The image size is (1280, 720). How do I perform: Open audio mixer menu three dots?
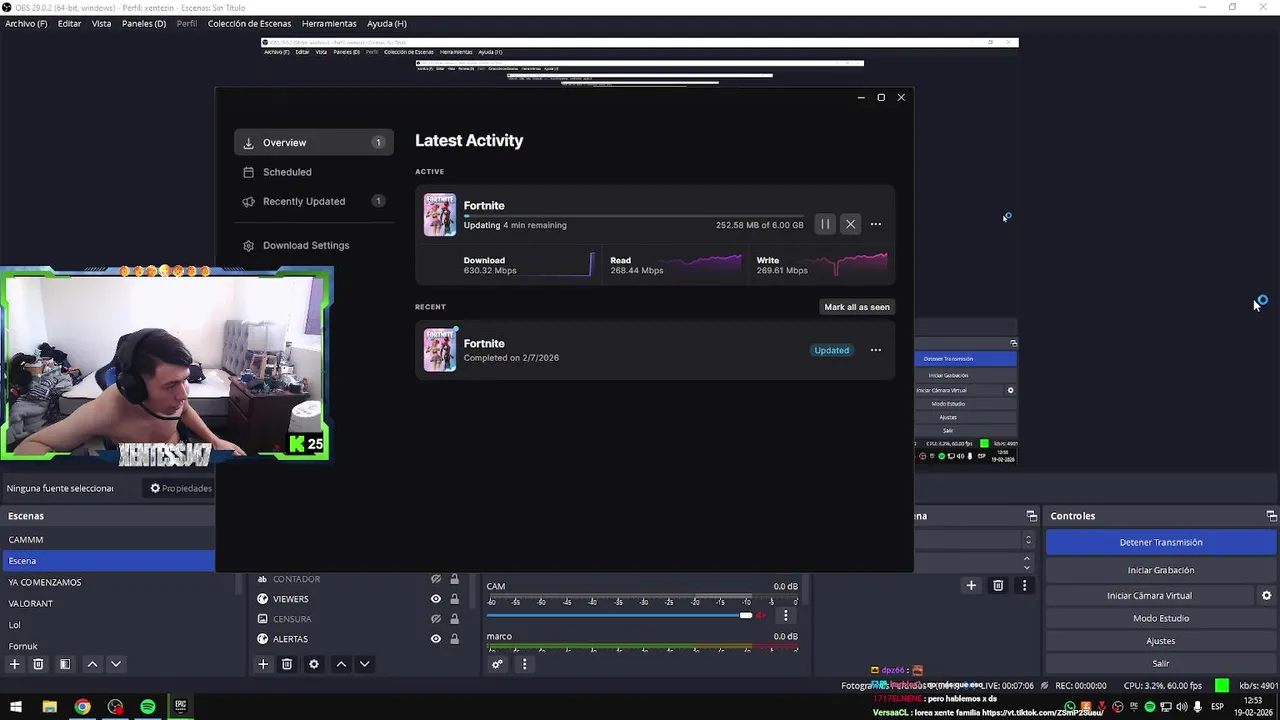coord(524,664)
